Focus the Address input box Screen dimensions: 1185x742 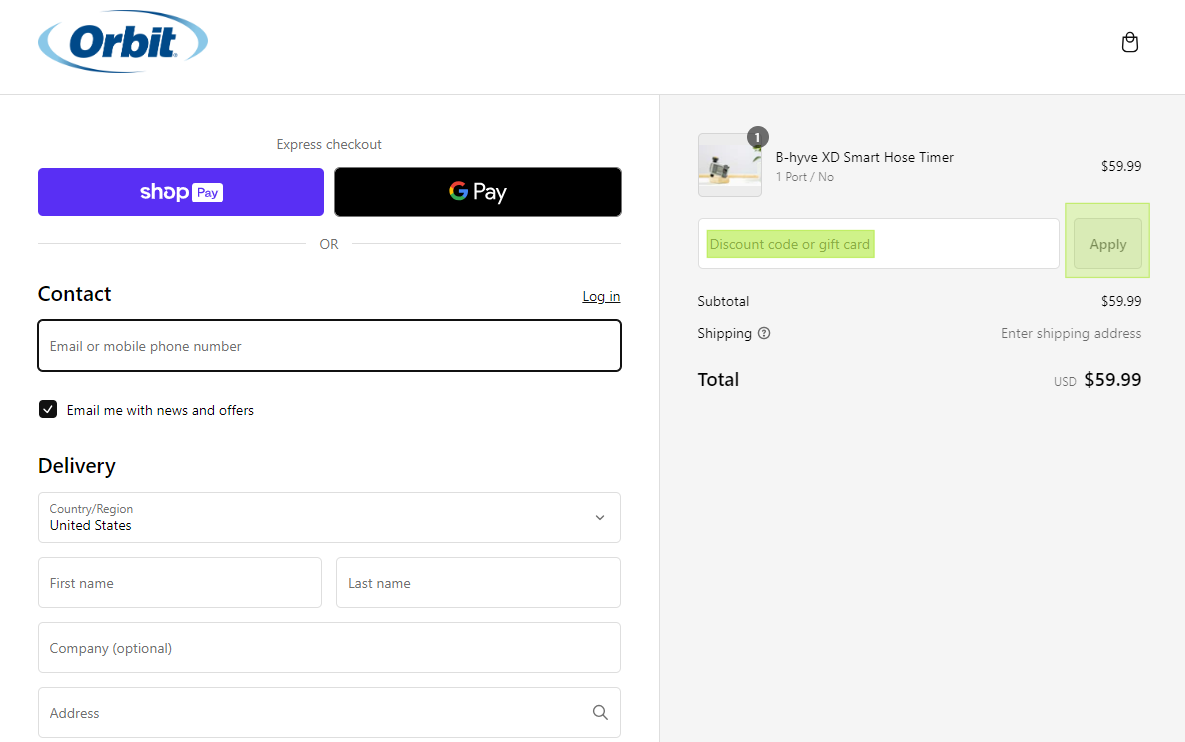click(310, 713)
